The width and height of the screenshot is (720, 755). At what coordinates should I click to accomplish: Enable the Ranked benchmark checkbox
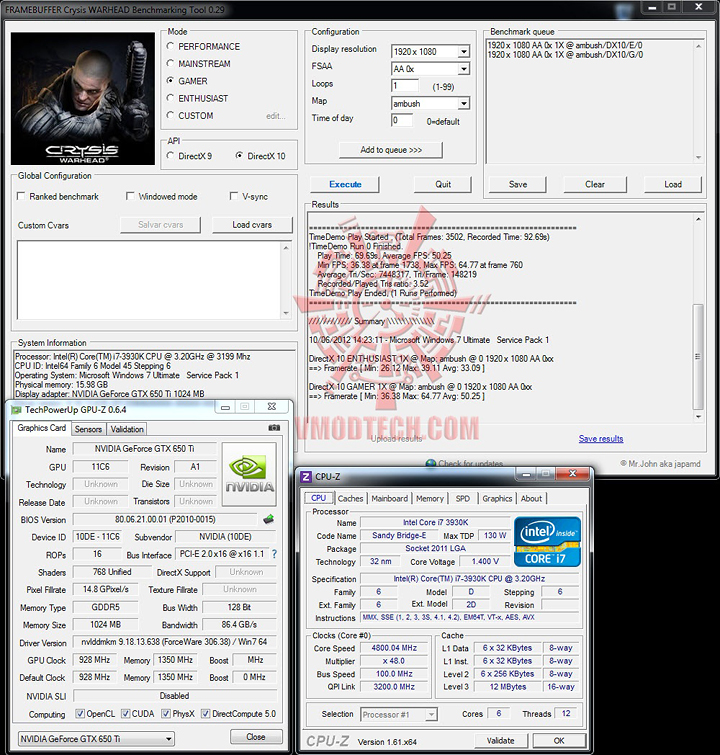pyautogui.click(x=21, y=196)
